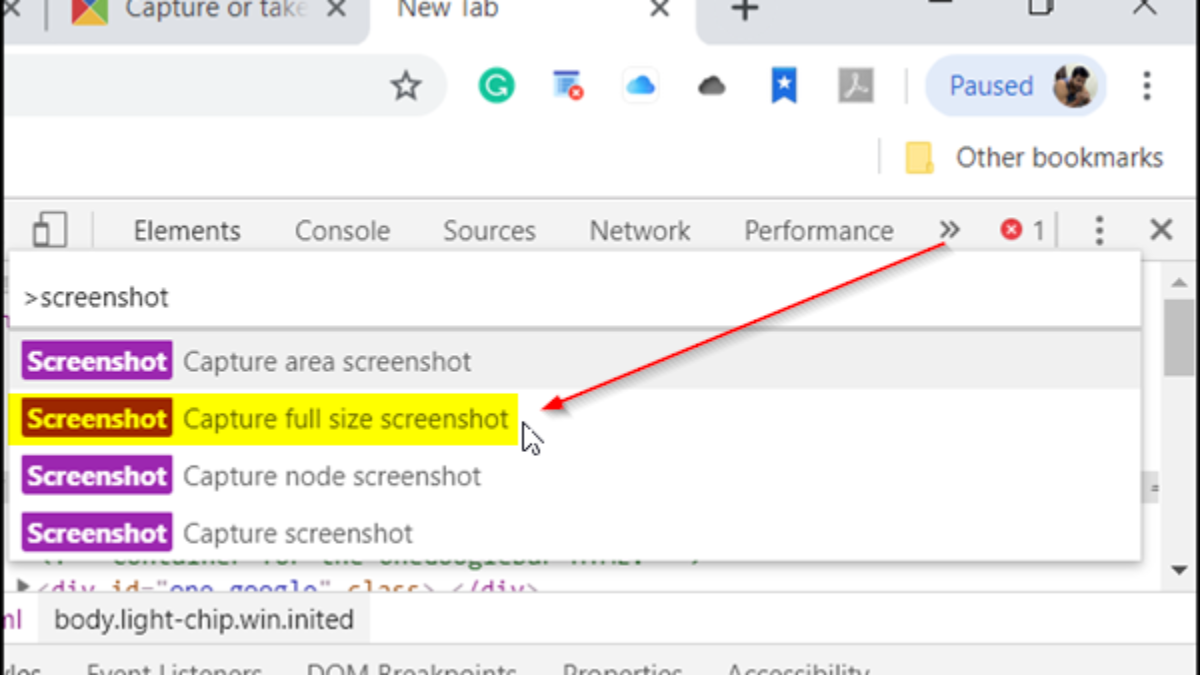
Task: Choose Capture node screenshot command
Action: click(x=332, y=476)
